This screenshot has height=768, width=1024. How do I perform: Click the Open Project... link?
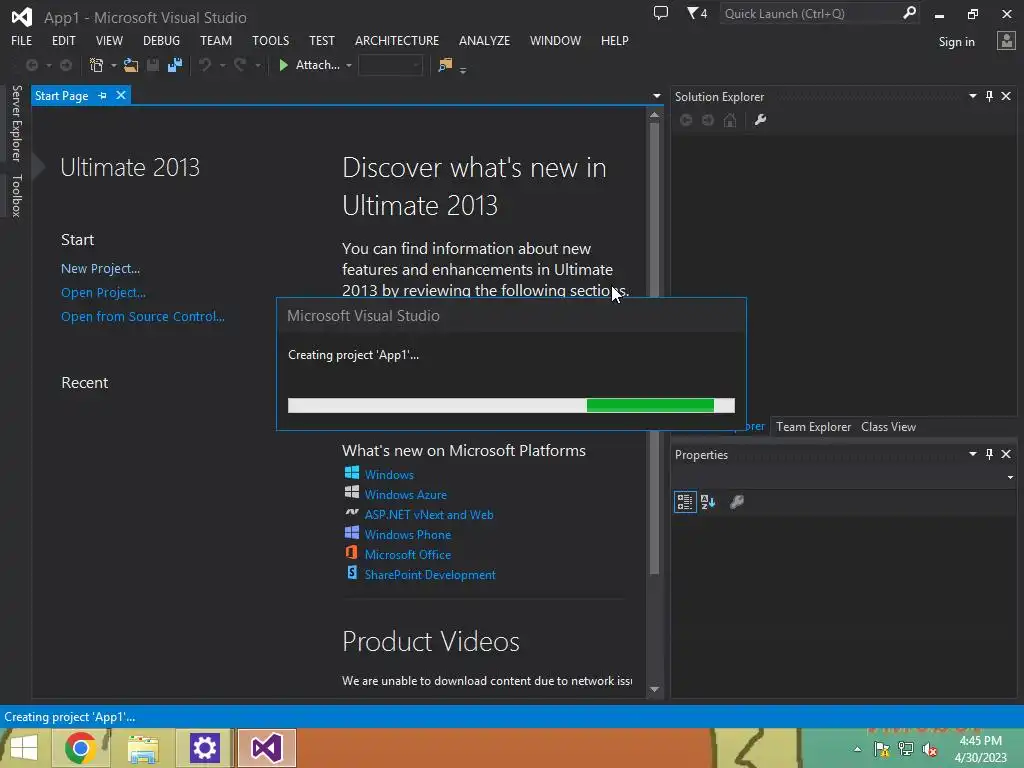[103, 293]
